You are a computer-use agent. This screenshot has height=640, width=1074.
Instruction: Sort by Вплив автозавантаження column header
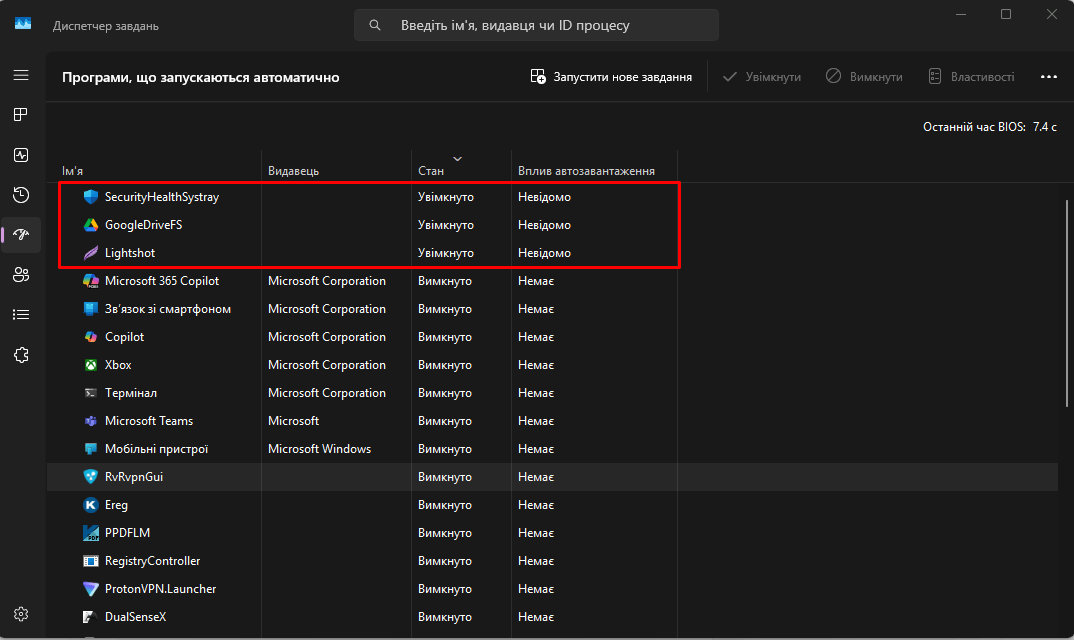coord(586,171)
